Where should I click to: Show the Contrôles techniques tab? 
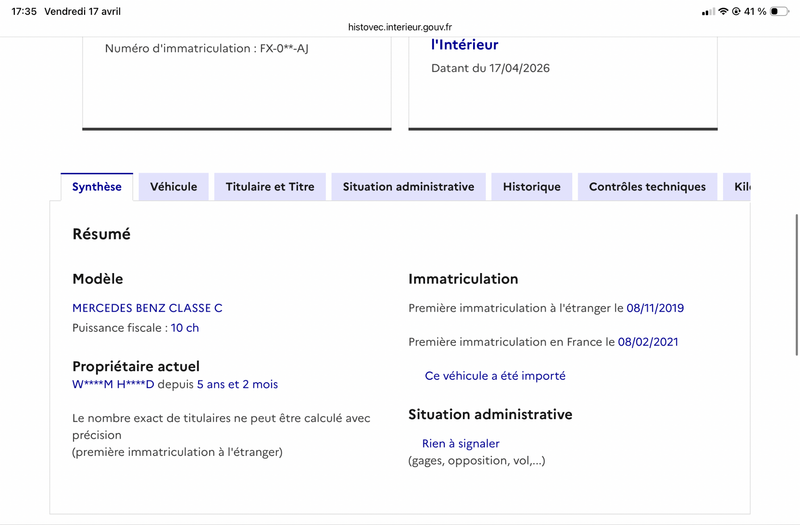(647, 187)
